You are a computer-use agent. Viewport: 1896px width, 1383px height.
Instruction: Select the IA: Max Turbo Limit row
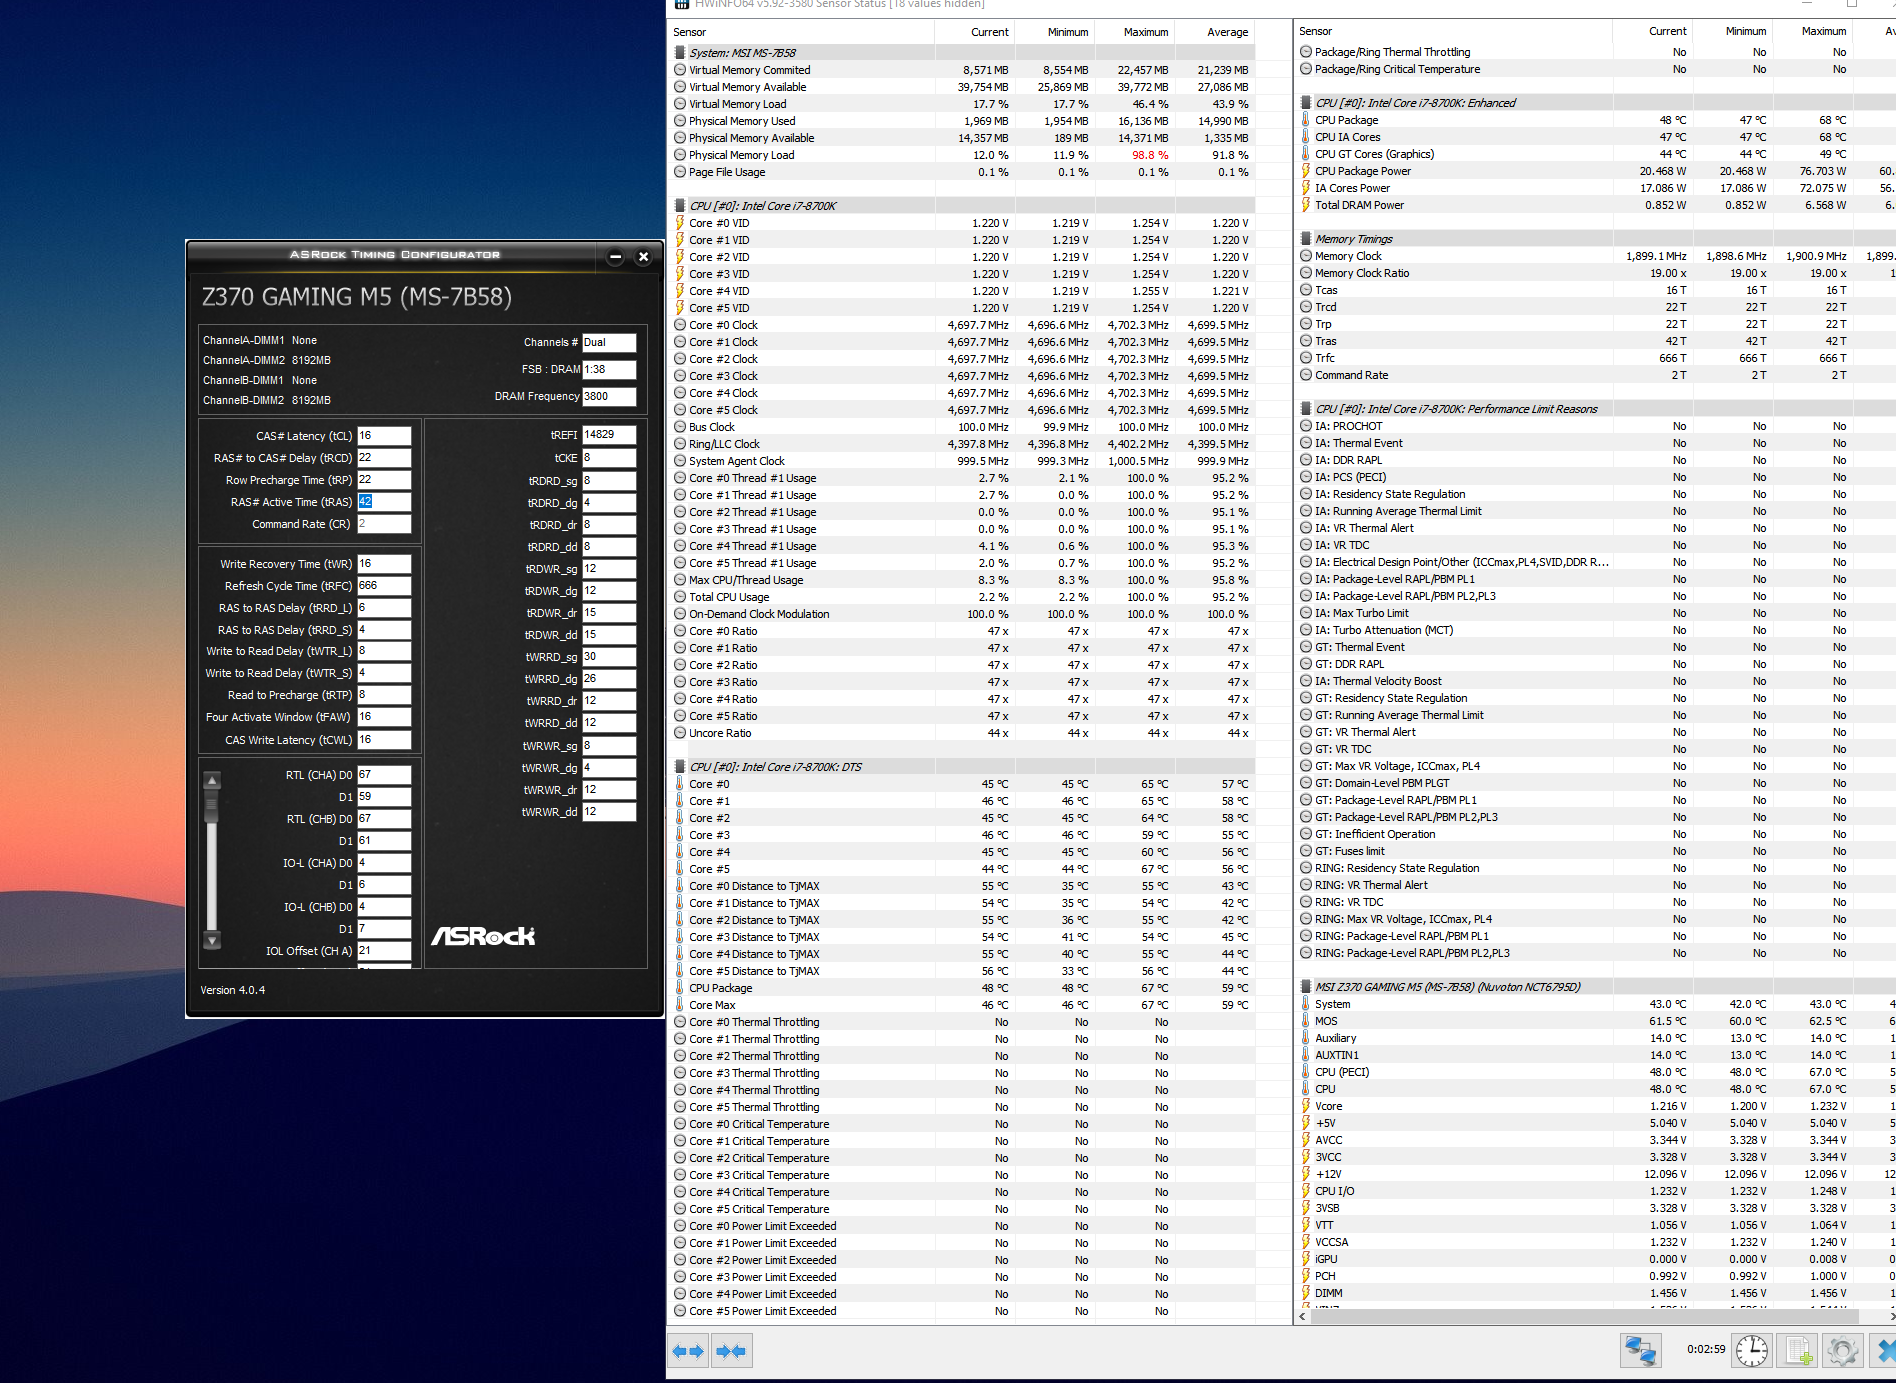[1596, 613]
